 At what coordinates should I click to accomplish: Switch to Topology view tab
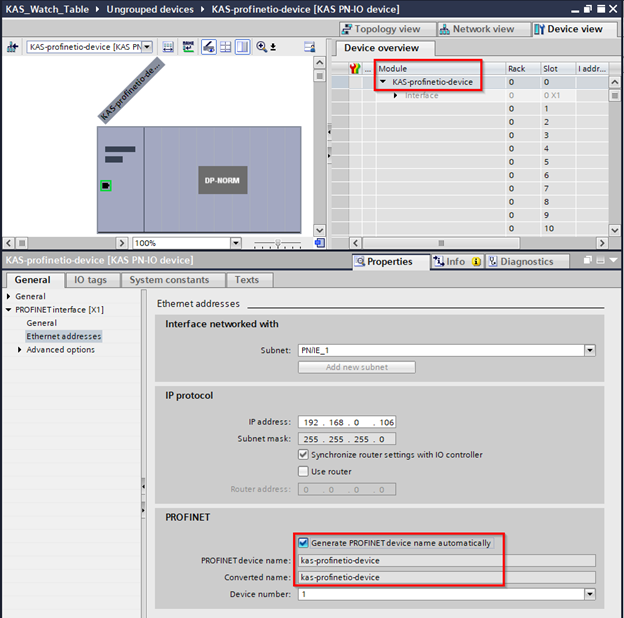pos(388,29)
